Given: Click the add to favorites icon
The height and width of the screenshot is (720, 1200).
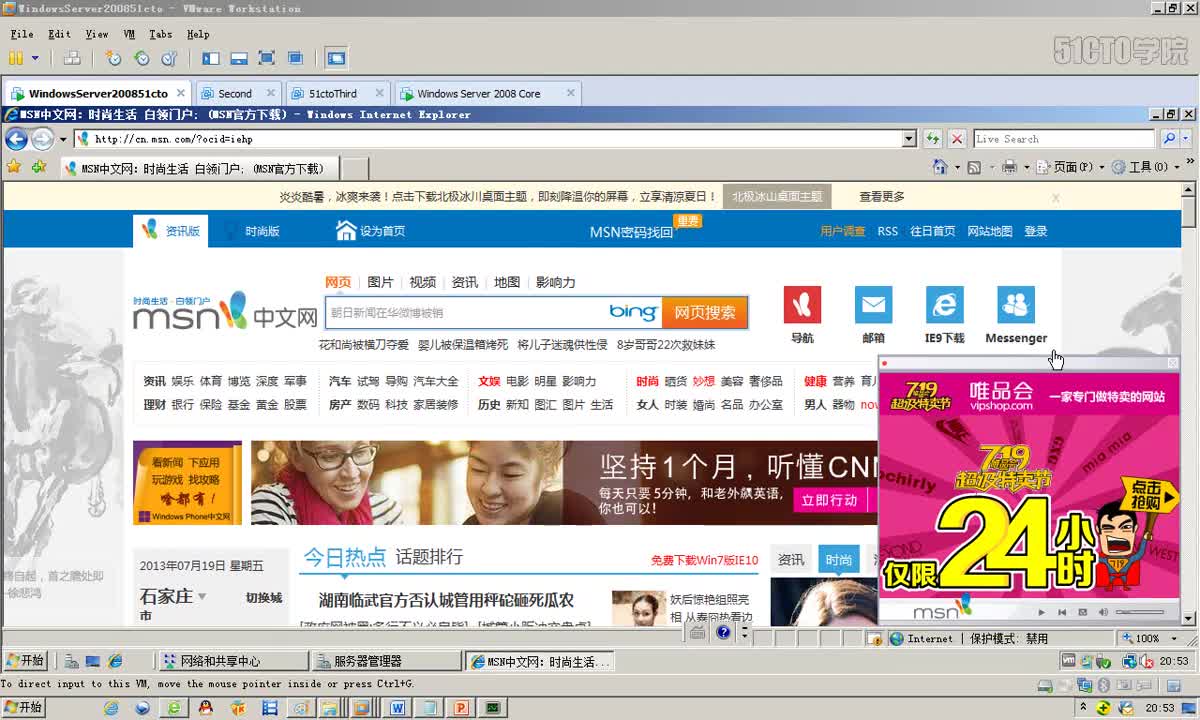Looking at the screenshot, I should [x=39, y=167].
